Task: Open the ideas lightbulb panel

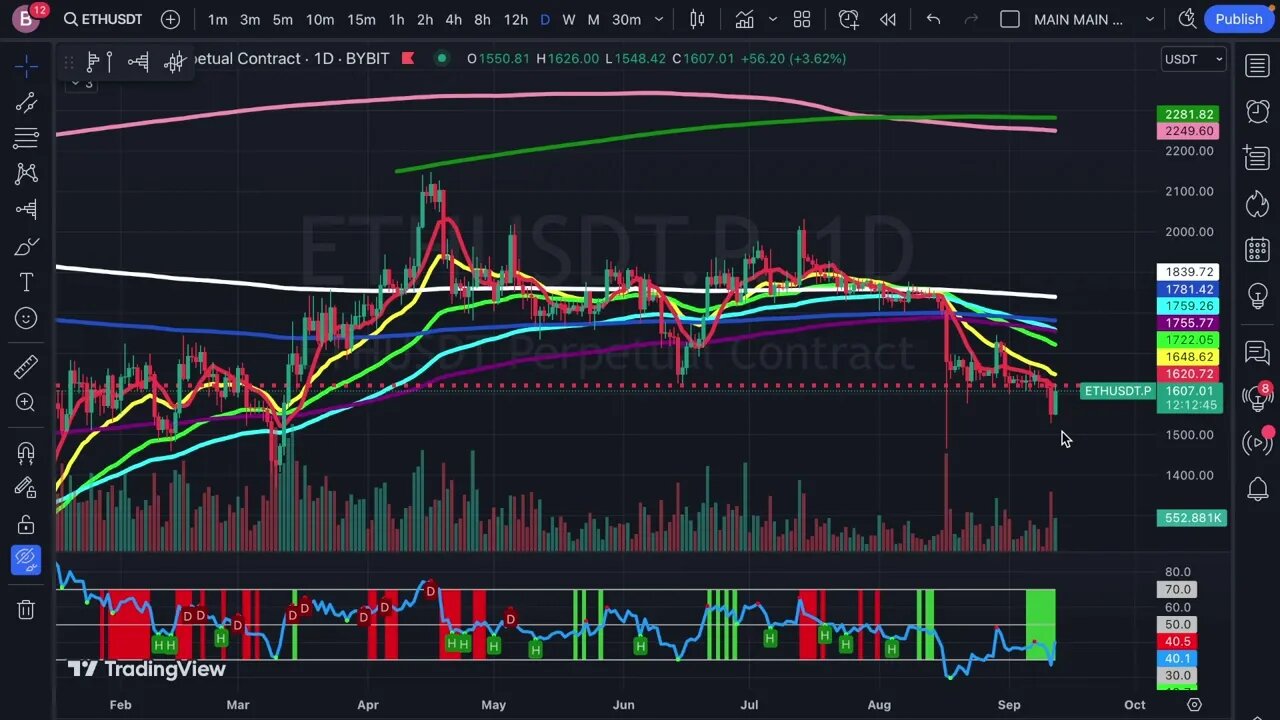Action: 1257,296
